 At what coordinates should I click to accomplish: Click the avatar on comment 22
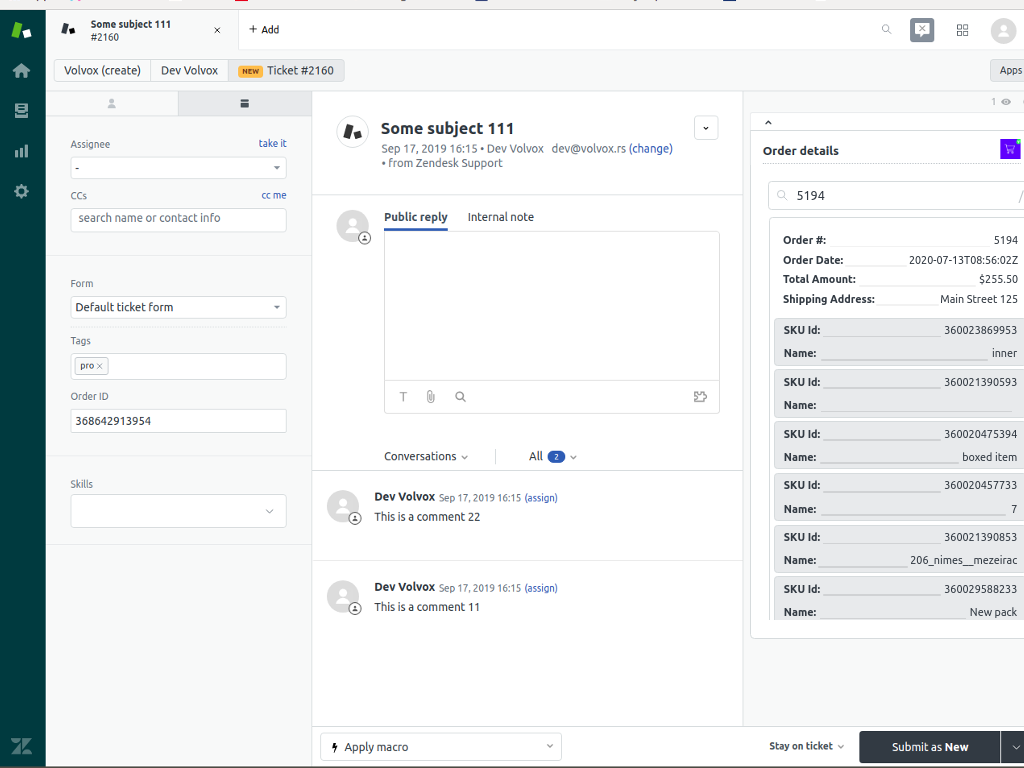pyautogui.click(x=343, y=506)
